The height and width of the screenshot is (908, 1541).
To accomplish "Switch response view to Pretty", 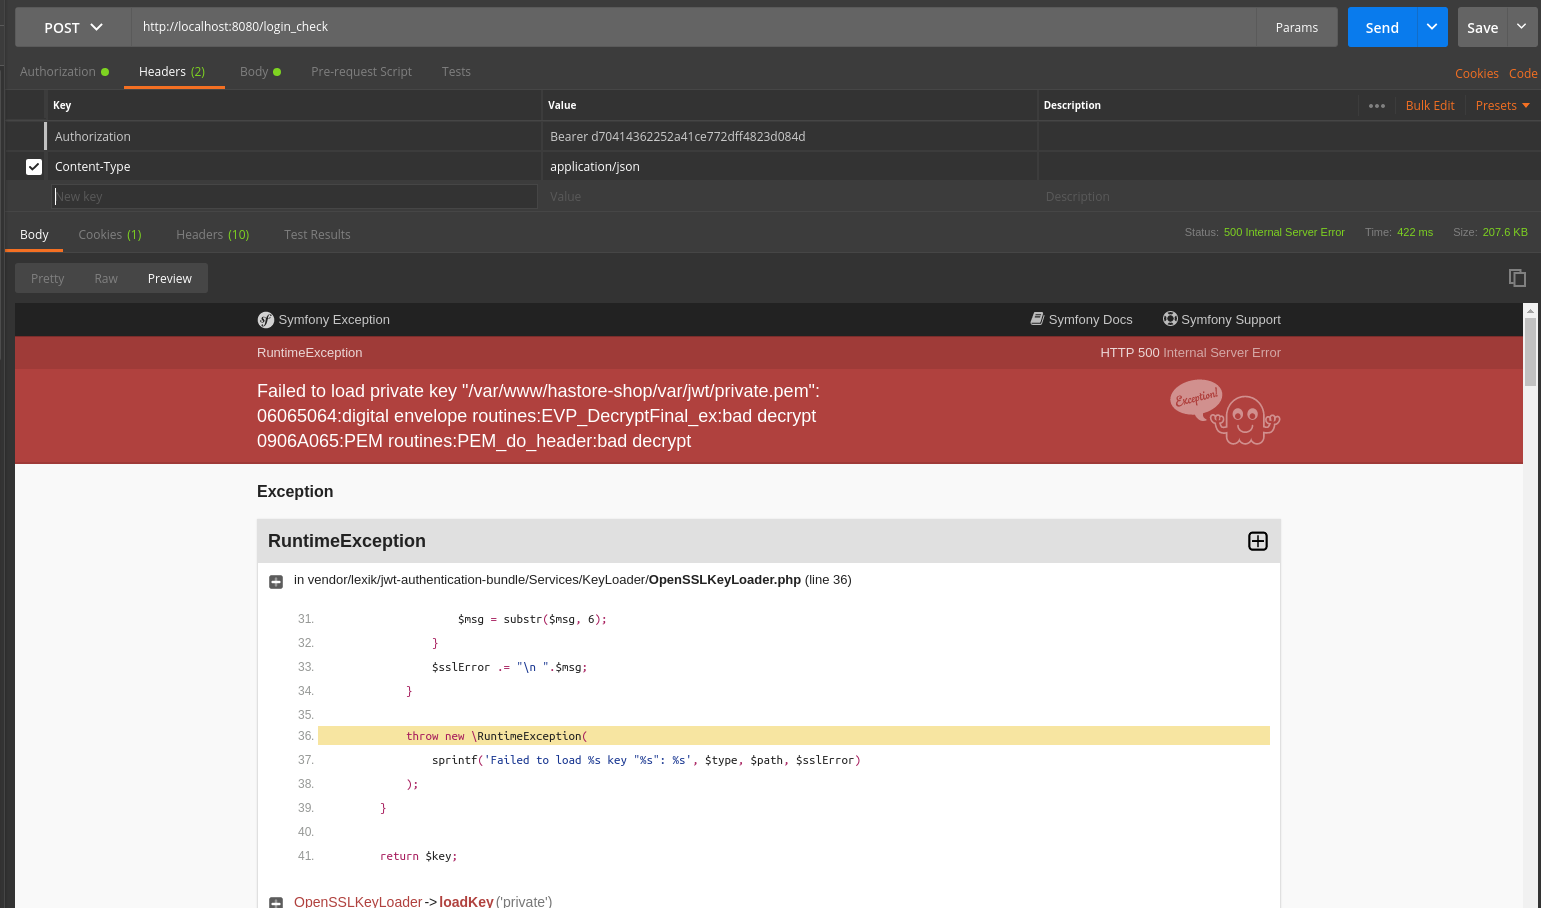I will (47, 278).
